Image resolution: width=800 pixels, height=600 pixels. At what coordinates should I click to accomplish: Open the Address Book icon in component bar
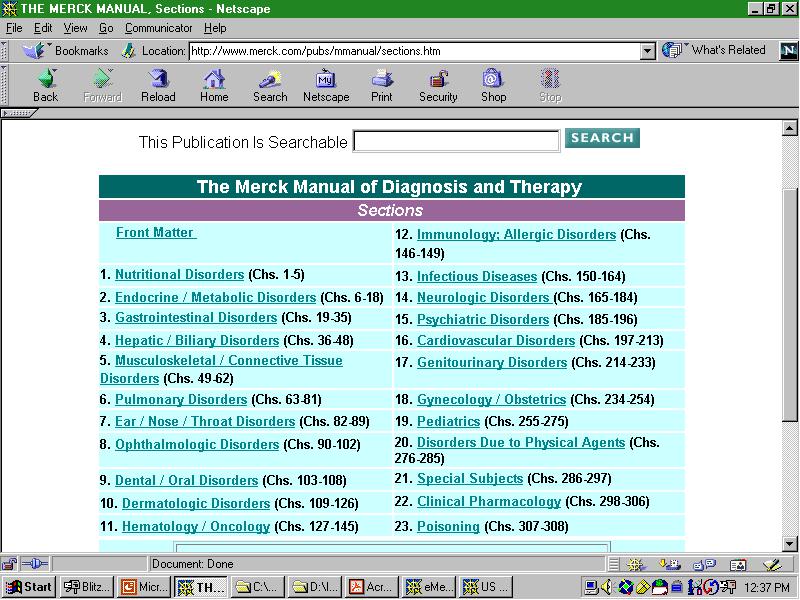[x=738, y=564]
